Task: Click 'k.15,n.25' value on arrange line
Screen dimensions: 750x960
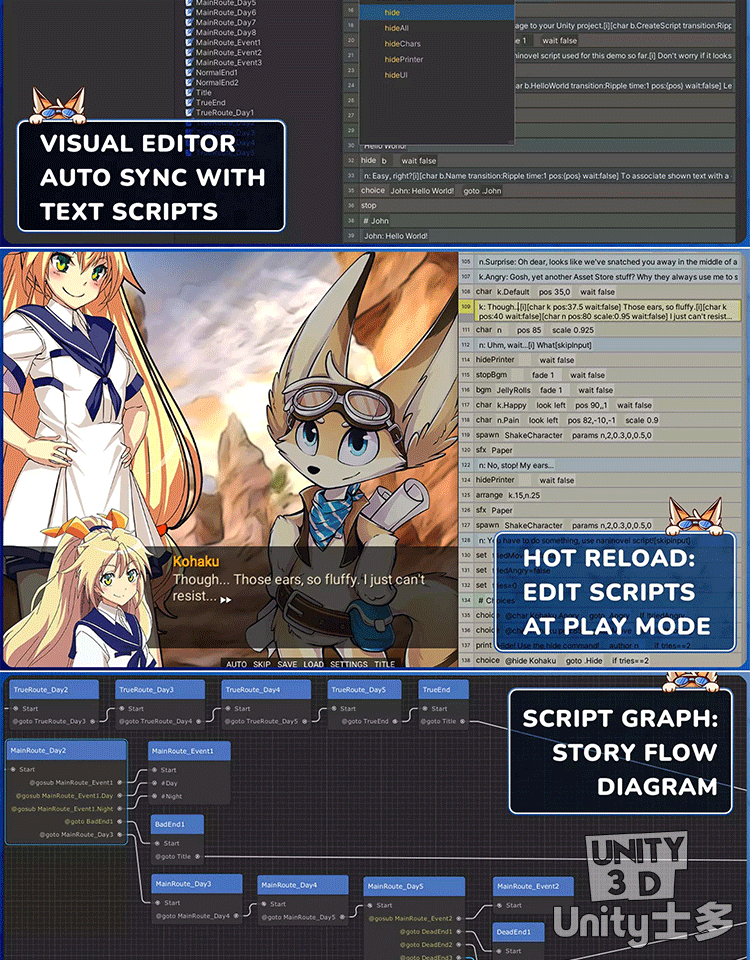Action: point(525,495)
